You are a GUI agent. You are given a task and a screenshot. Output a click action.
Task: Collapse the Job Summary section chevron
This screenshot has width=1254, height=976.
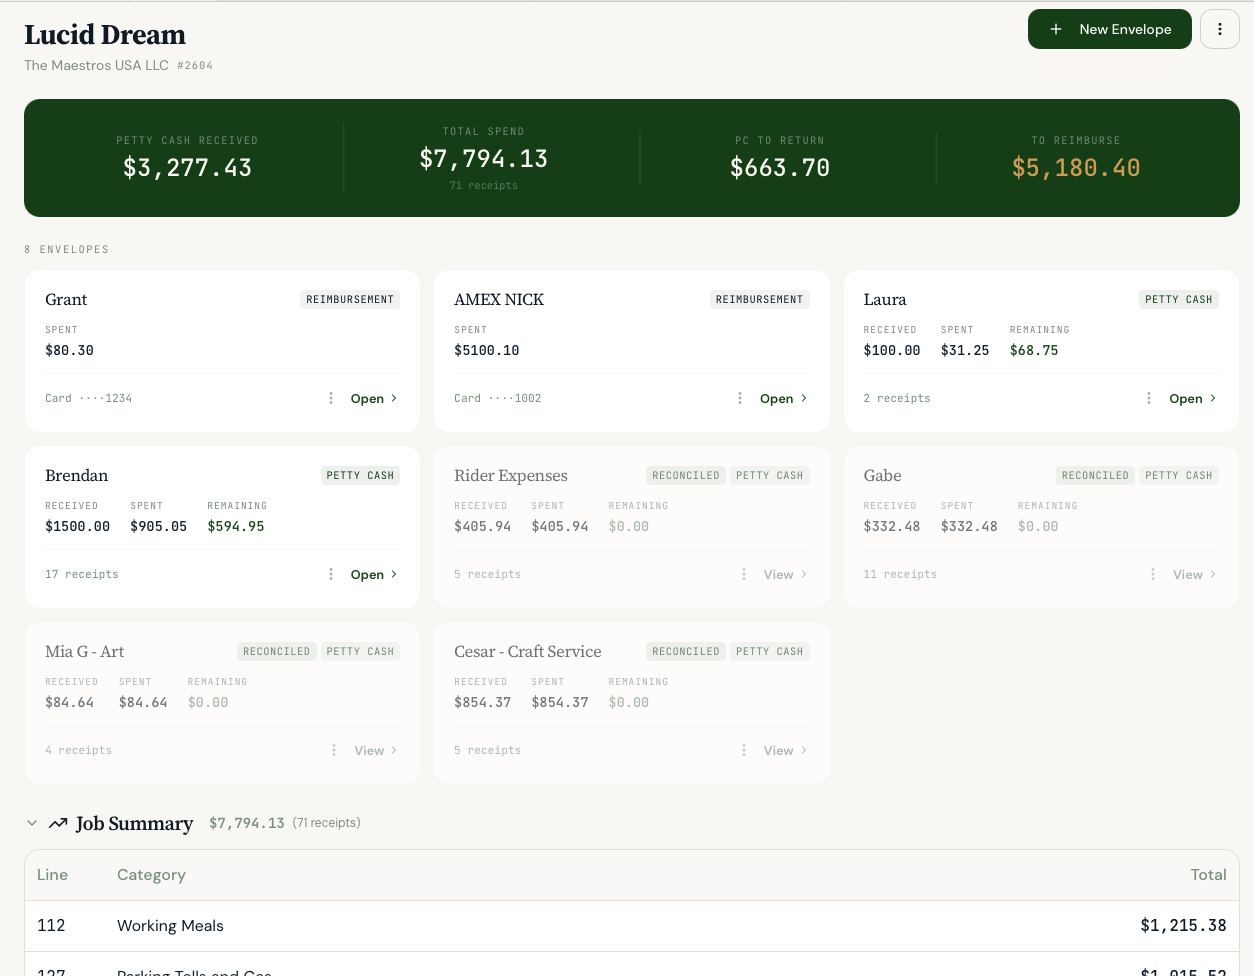[x=32, y=823]
